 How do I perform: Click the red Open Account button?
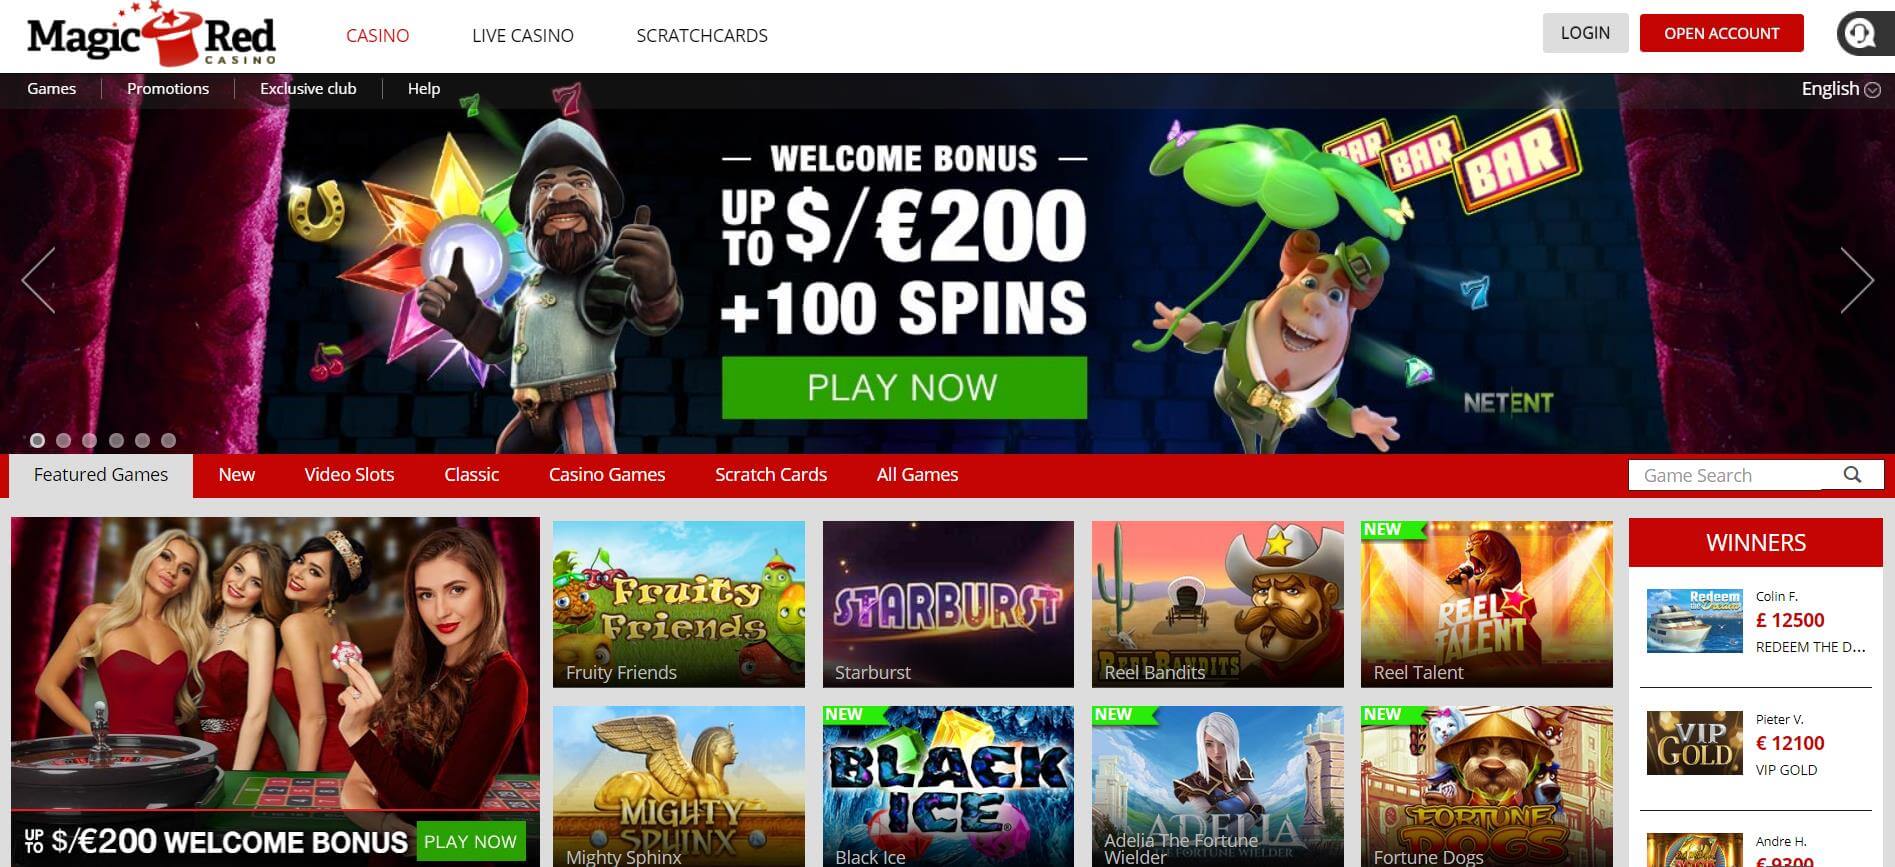pyautogui.click(x=1721, y=33)
